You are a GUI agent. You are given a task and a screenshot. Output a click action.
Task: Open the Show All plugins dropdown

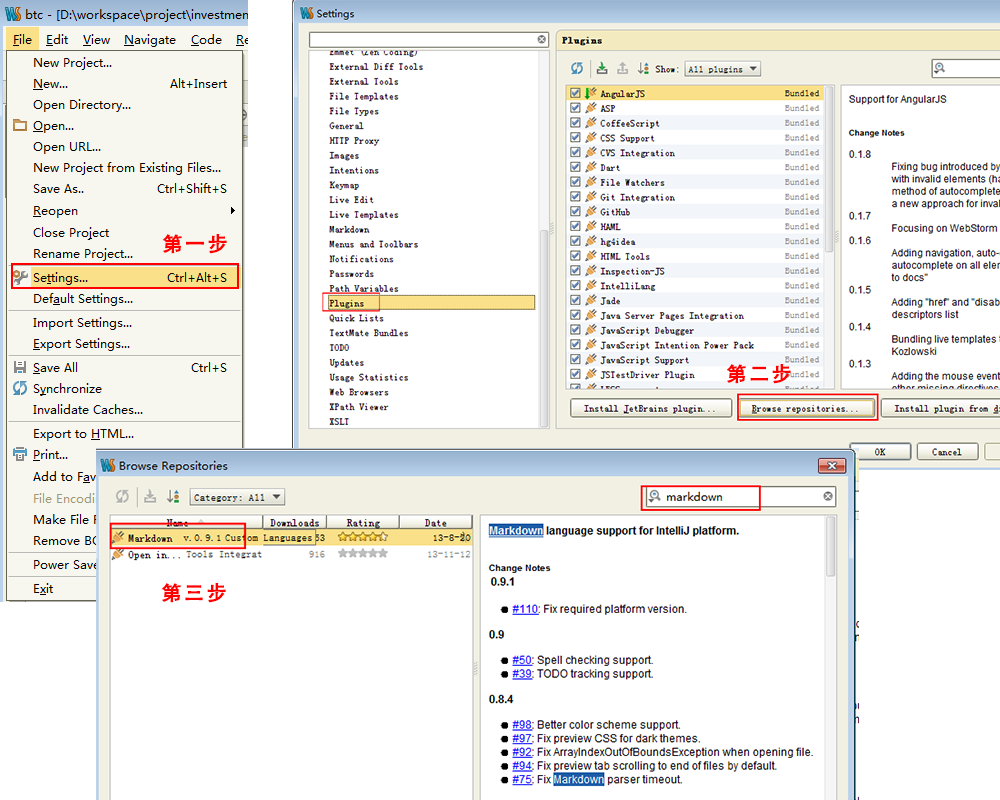723,69
